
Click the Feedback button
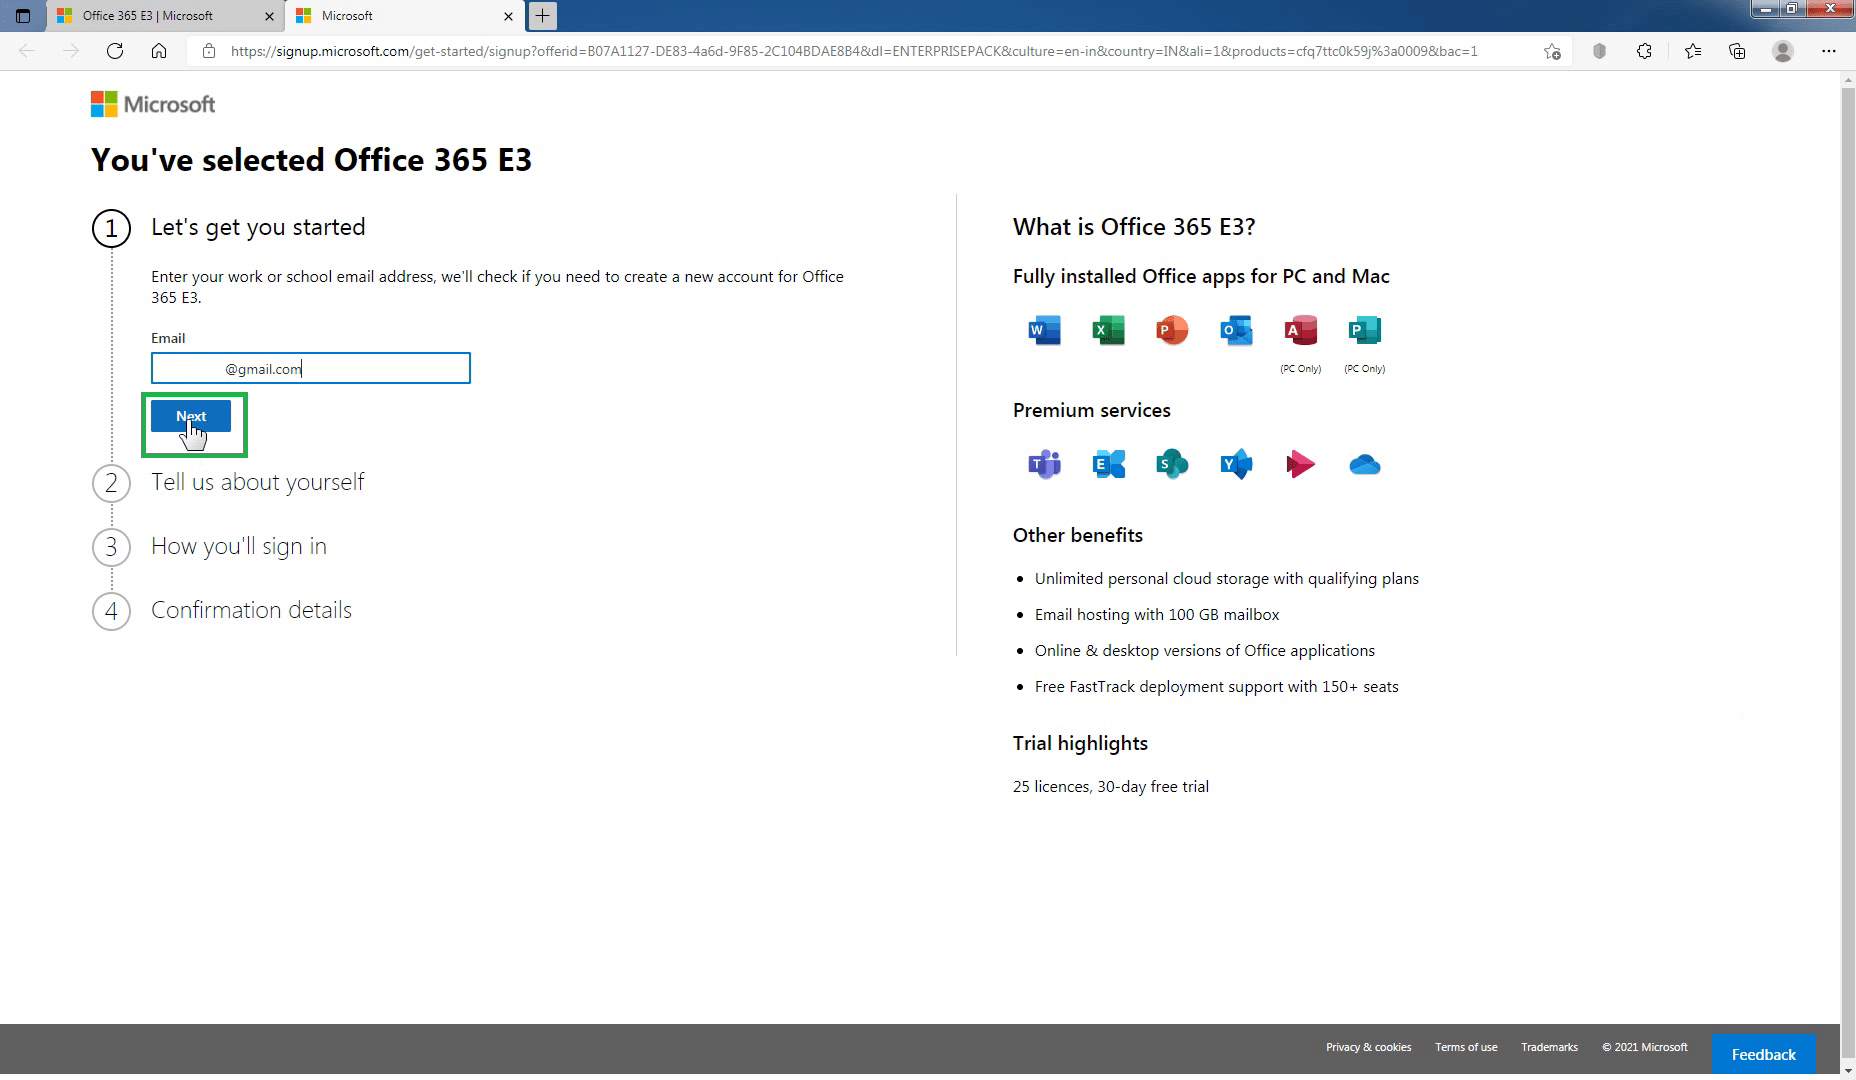(x=1763, y=1053)
